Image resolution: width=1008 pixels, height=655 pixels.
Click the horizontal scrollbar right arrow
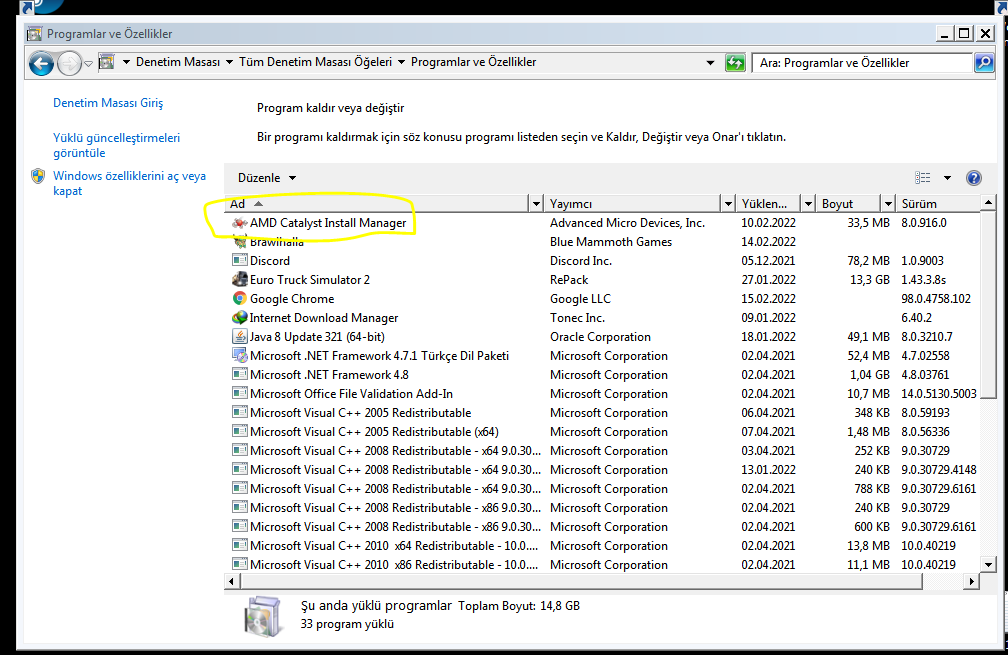click(971, 581)
